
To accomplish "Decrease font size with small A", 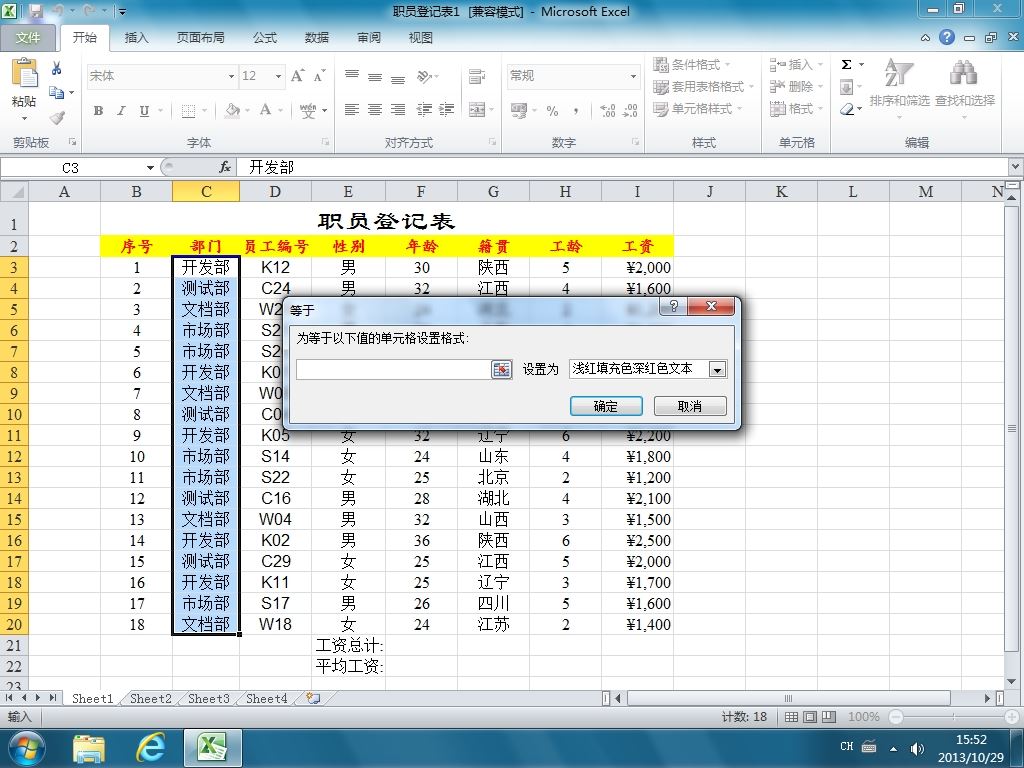I will [x=319, y=76].
